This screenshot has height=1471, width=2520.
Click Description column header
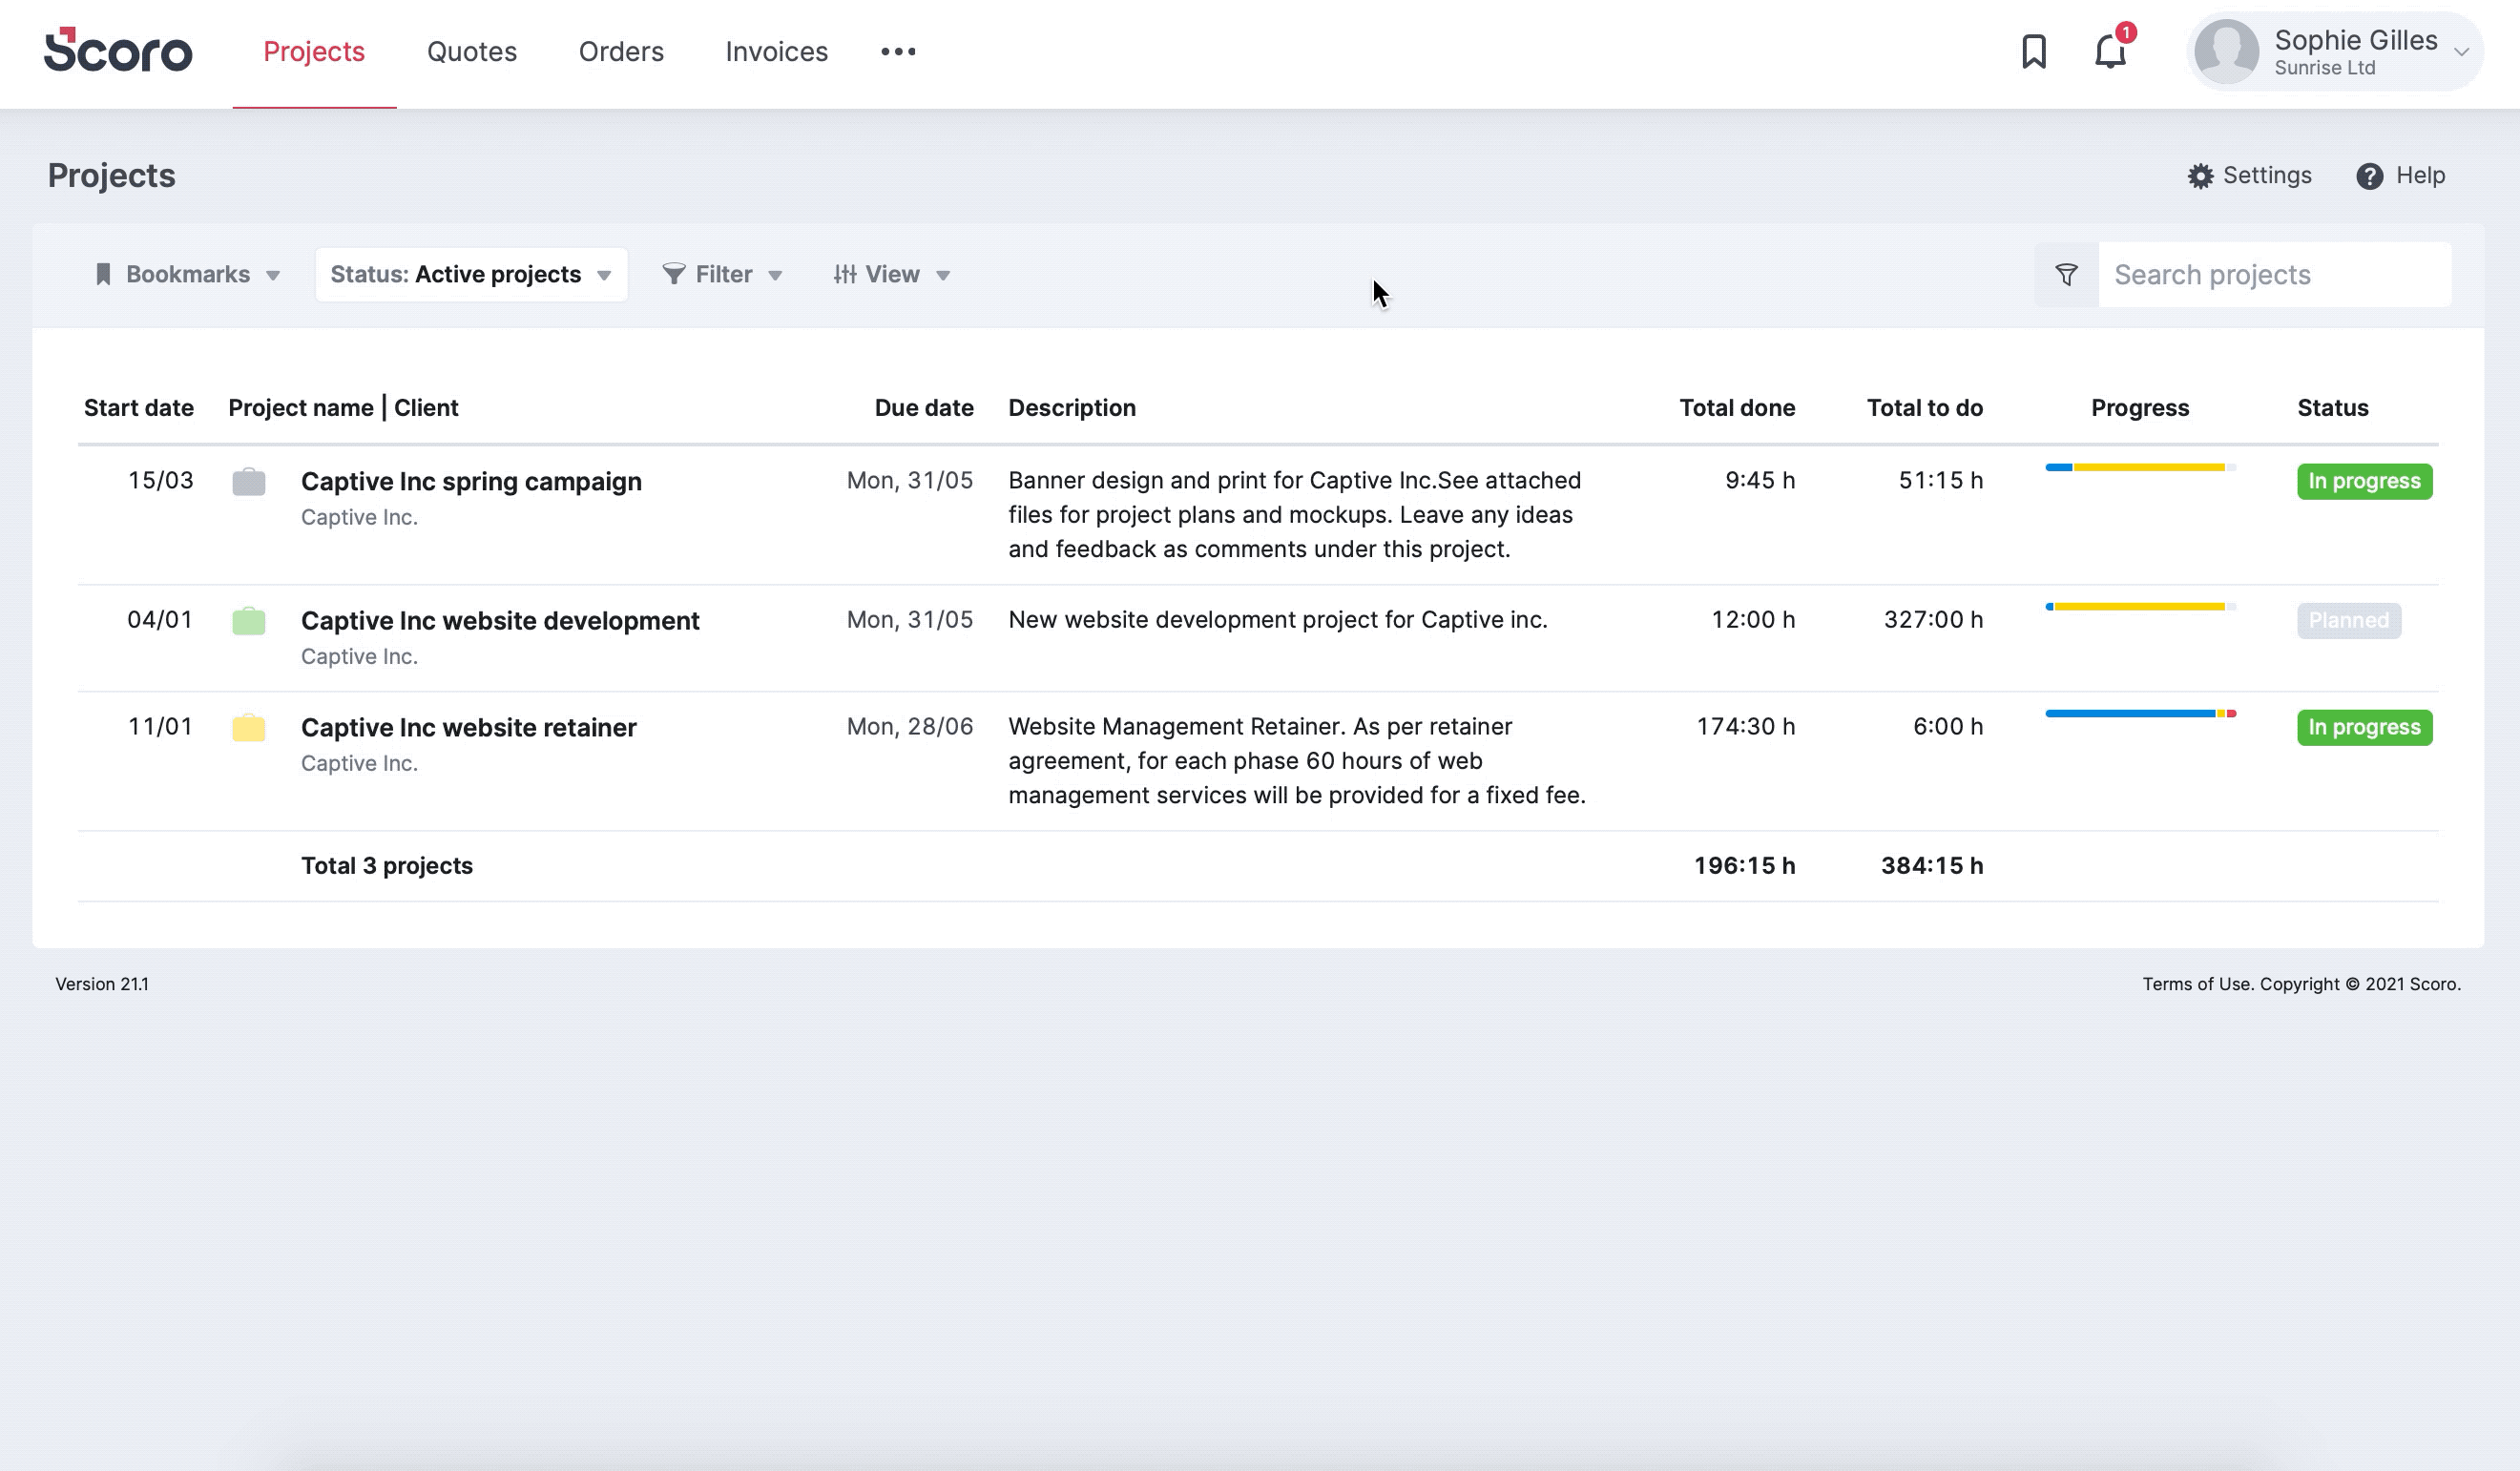coord(1072,408)
